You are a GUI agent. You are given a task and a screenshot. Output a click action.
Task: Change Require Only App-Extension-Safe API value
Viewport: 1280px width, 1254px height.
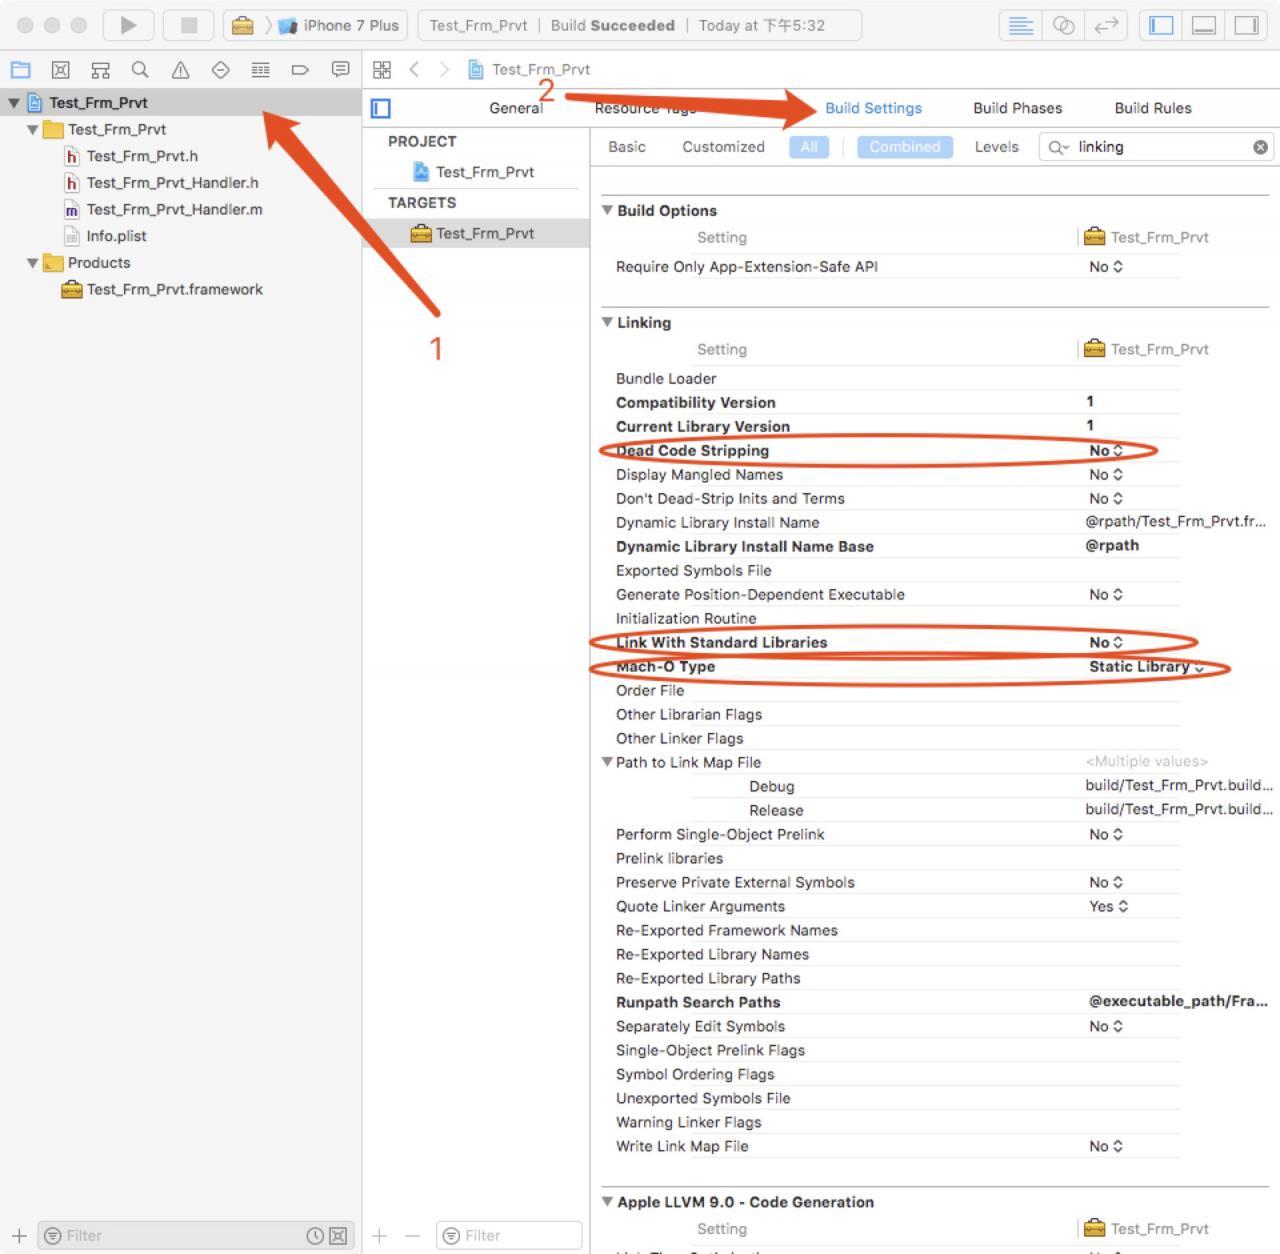pyautogui.click(x=1106, y=267)
